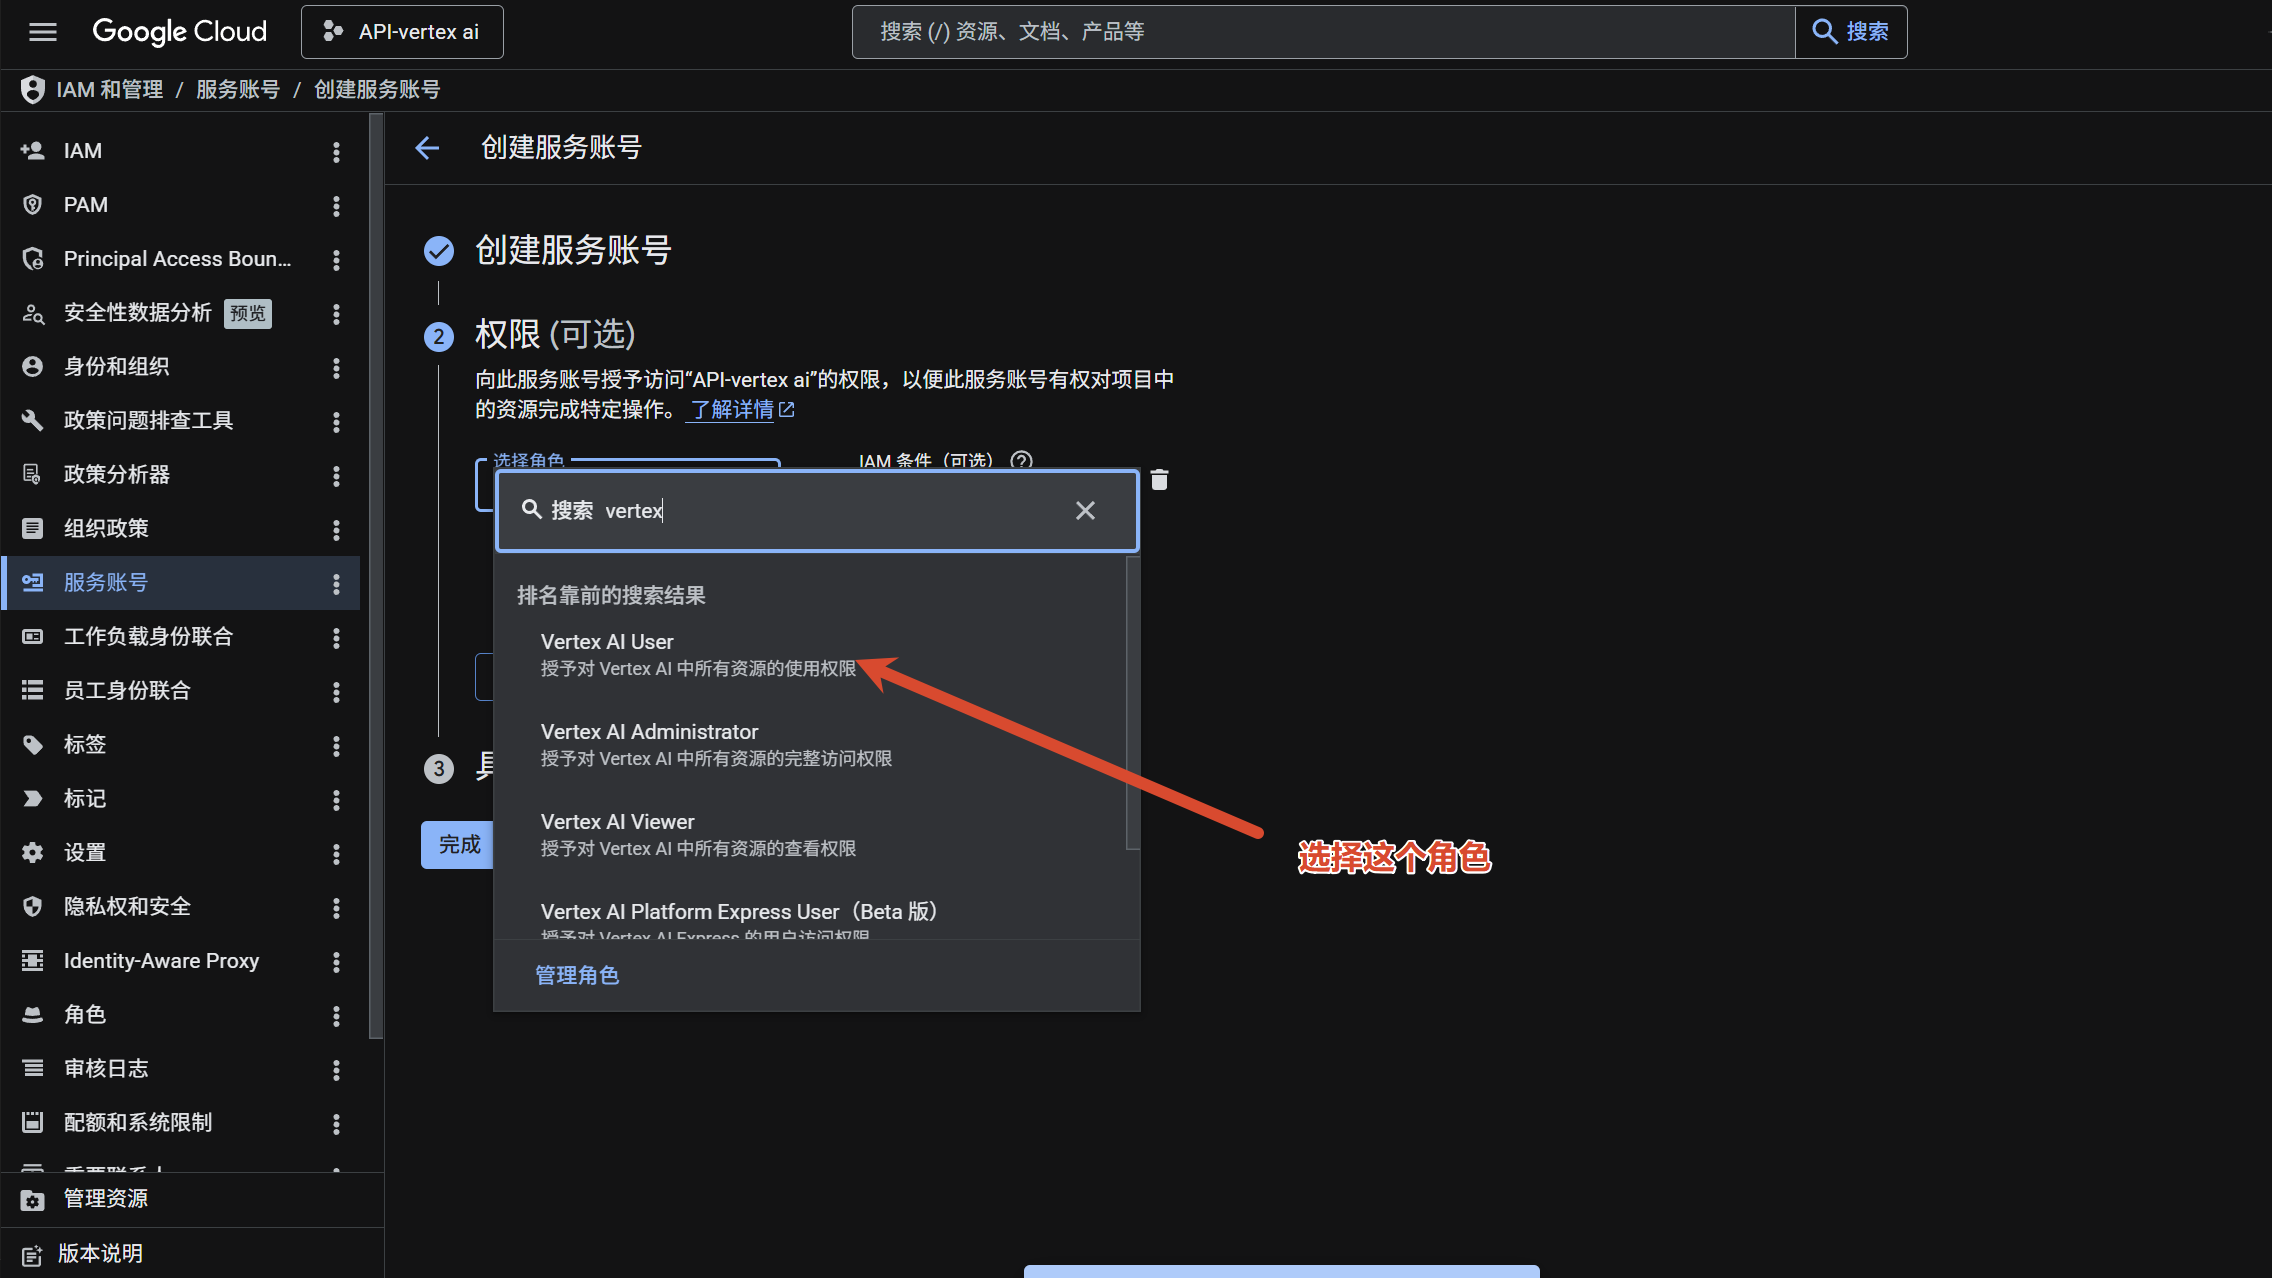Open more options for Principal Access Boundary
The width and height of the screenshot is (2272, 1278).
coord(336,260)
